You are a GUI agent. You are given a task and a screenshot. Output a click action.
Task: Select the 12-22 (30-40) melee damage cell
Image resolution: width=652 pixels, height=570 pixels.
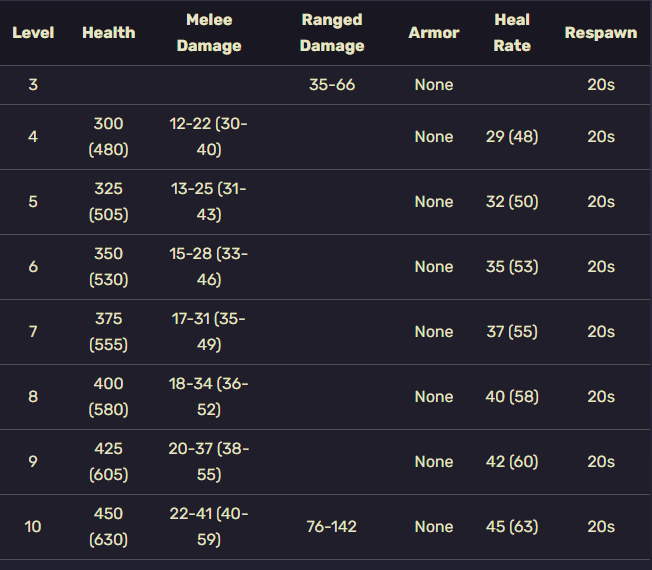(209, 137)
